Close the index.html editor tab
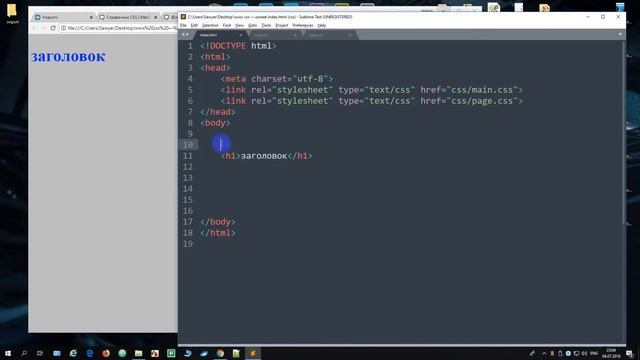 pyautogui.click(x=240, y=35)
